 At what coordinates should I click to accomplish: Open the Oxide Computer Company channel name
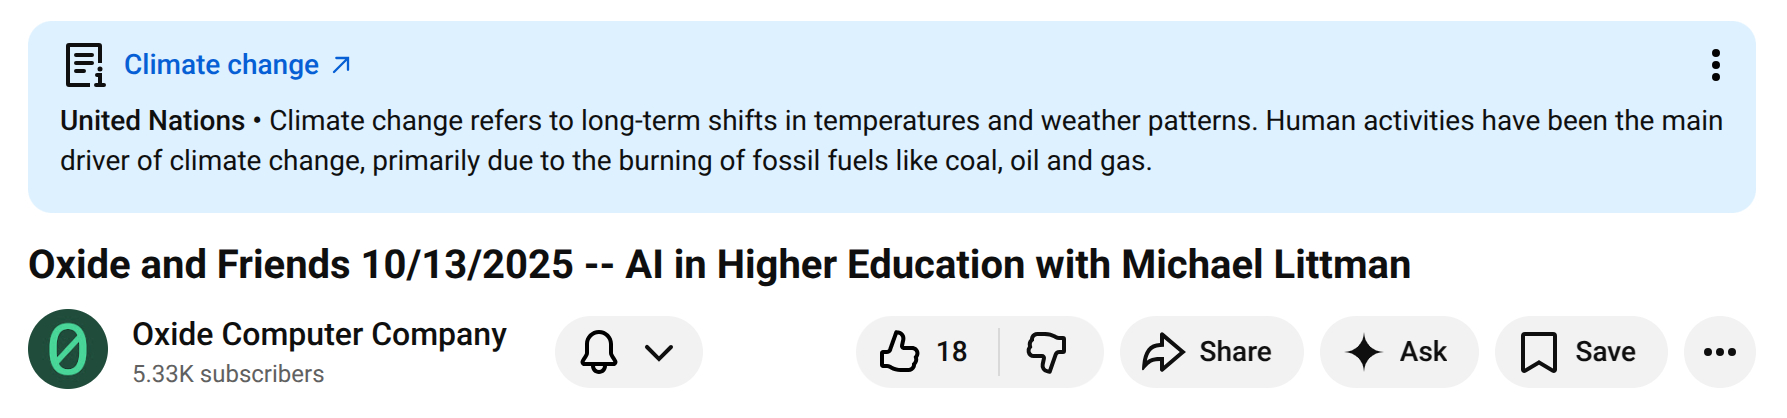click(319, 334)
